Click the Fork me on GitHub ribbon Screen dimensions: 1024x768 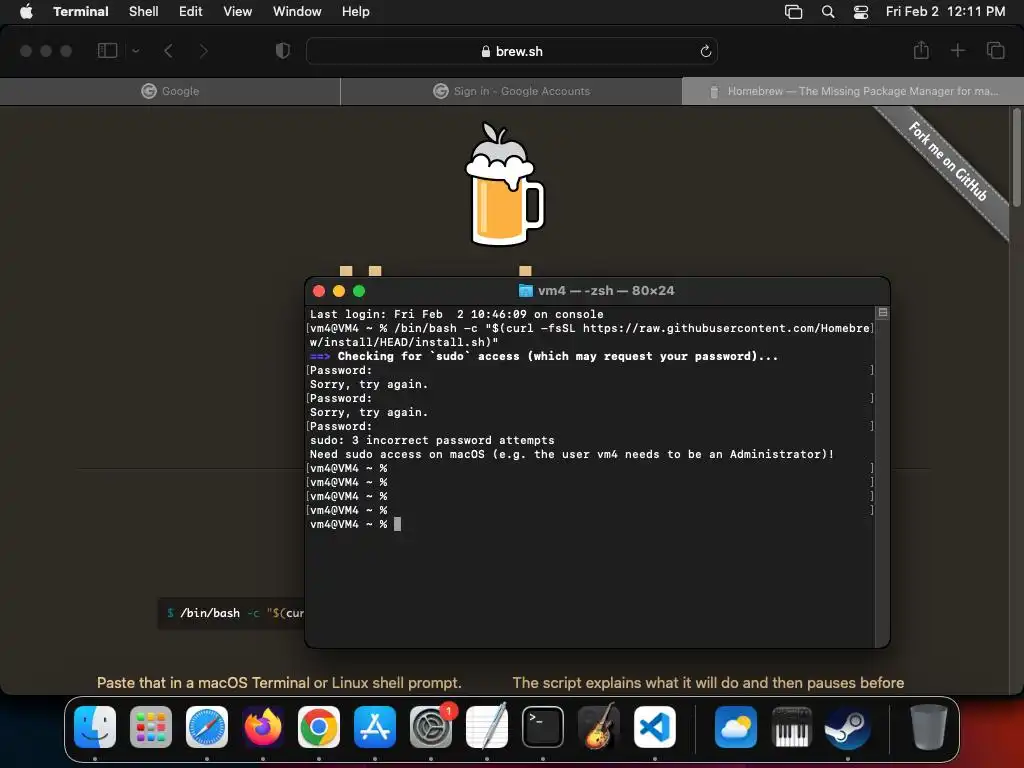(948, 161)
